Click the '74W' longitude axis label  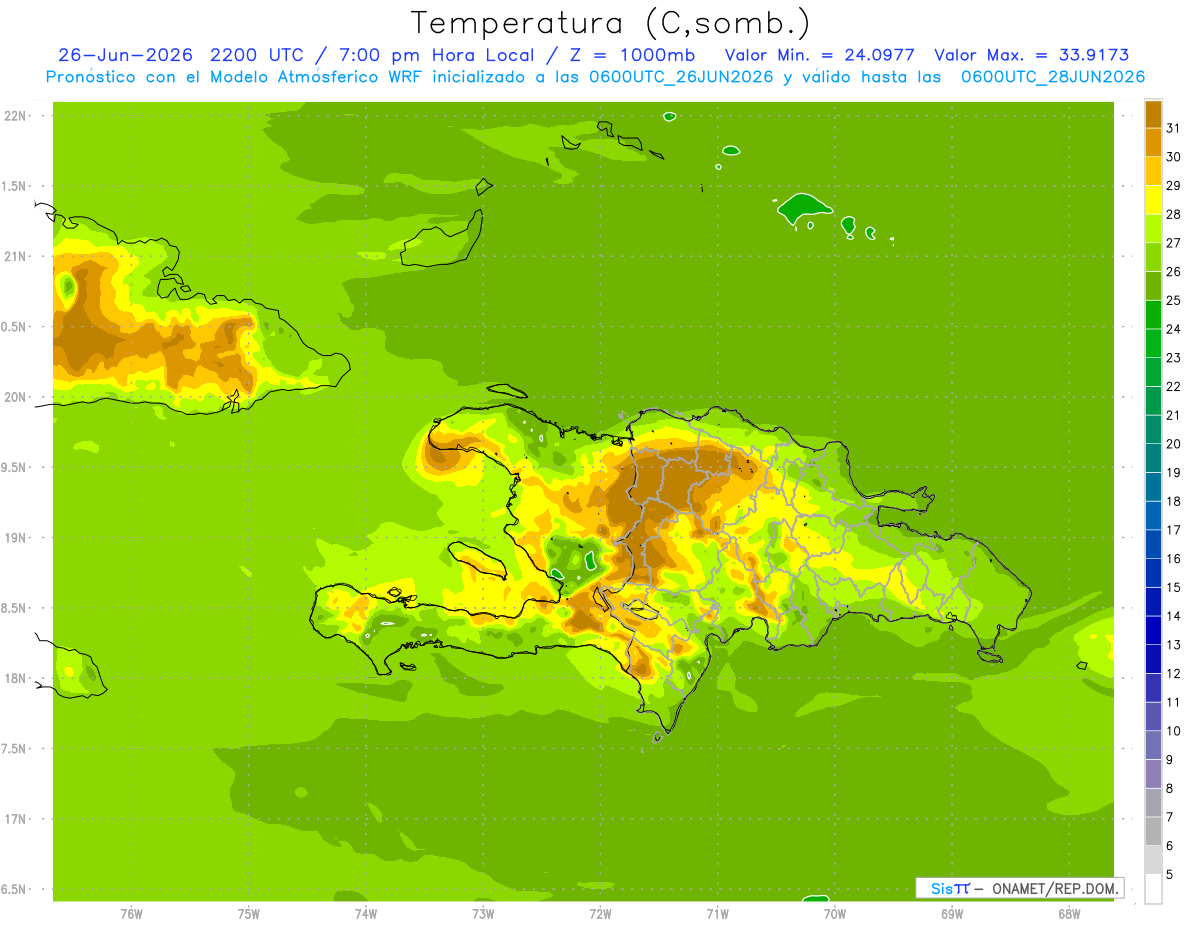coord(365,913)
